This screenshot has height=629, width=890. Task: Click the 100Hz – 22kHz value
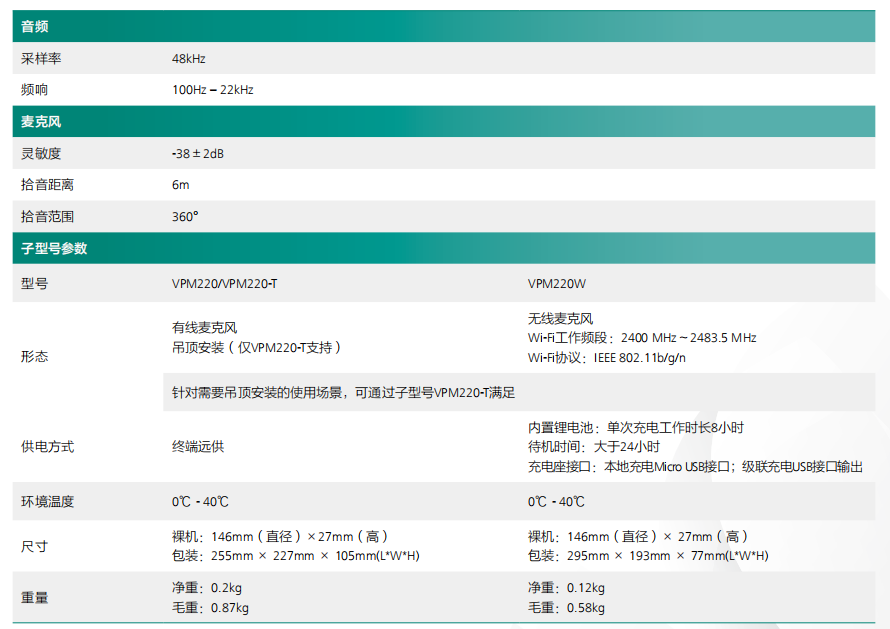point(212,90)
